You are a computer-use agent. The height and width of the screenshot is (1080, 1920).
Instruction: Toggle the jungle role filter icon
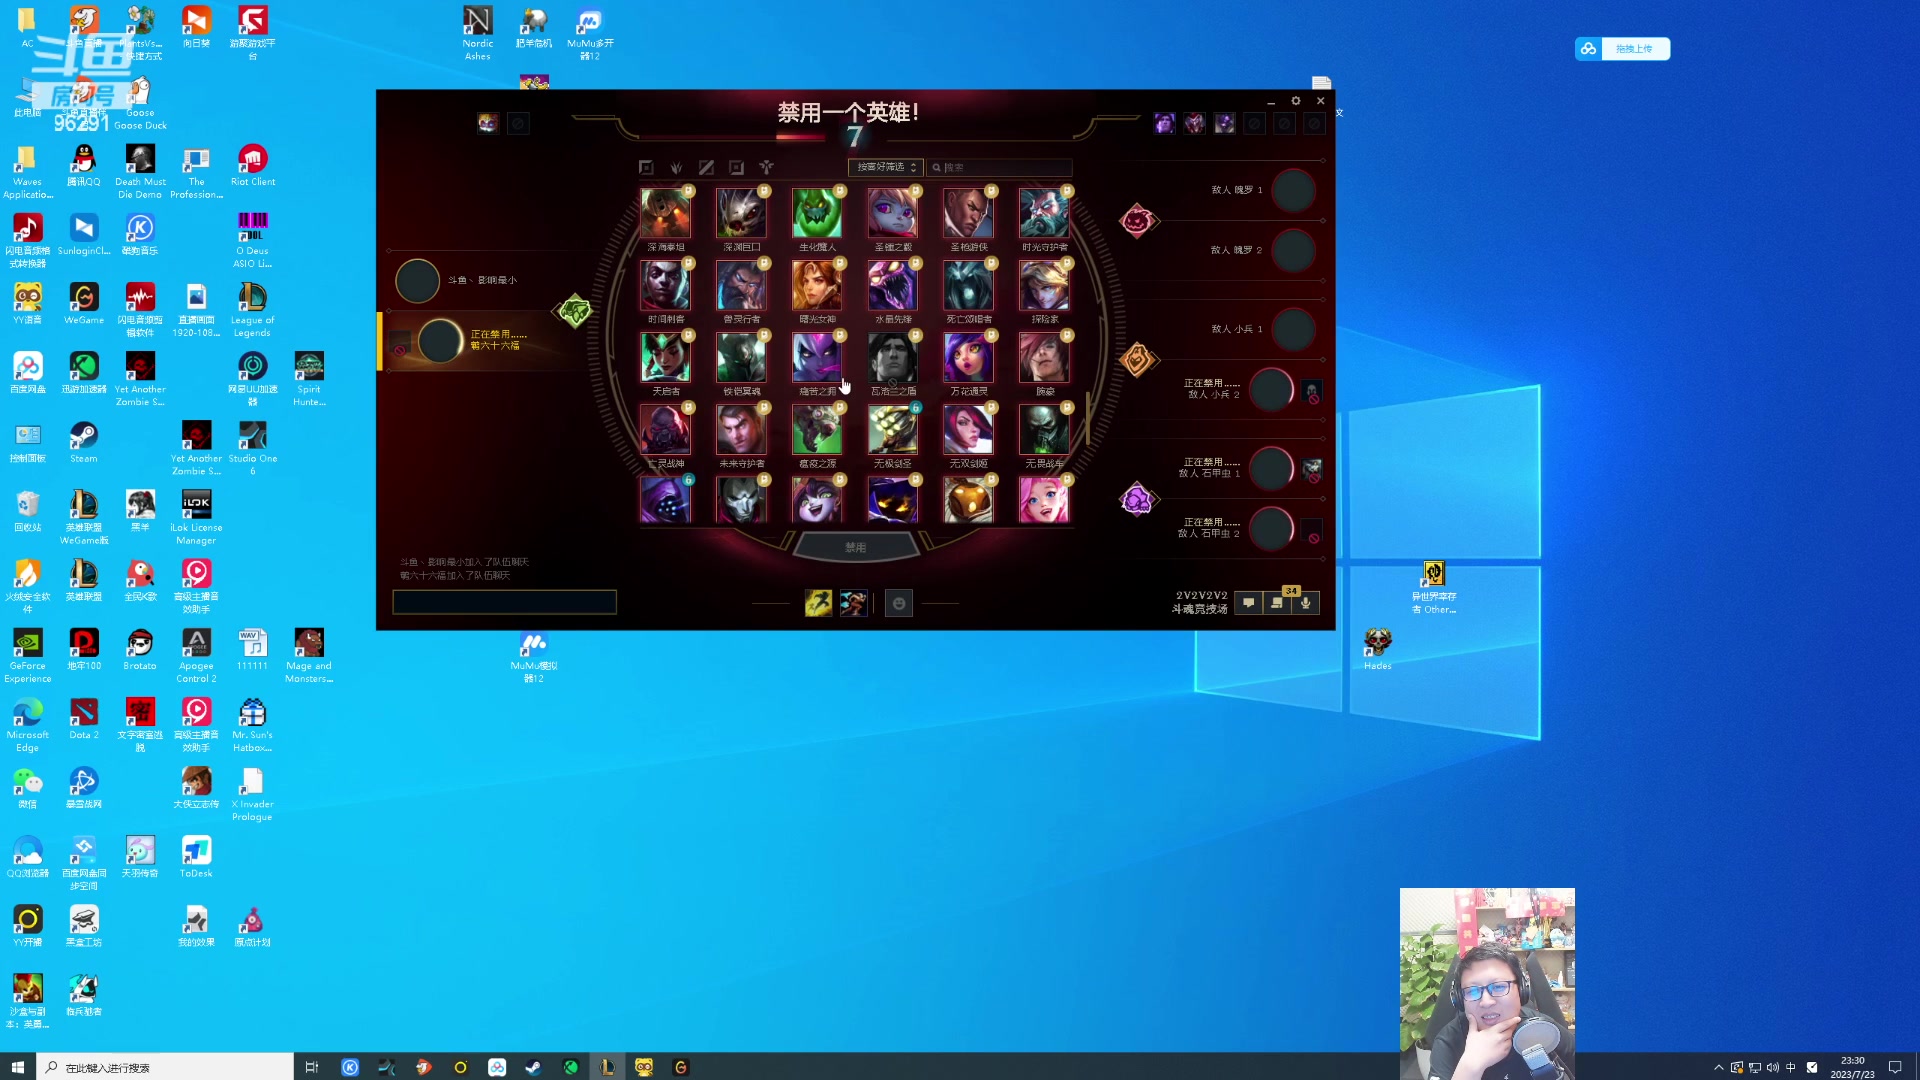pyautogui.click(x=676, y=168)
